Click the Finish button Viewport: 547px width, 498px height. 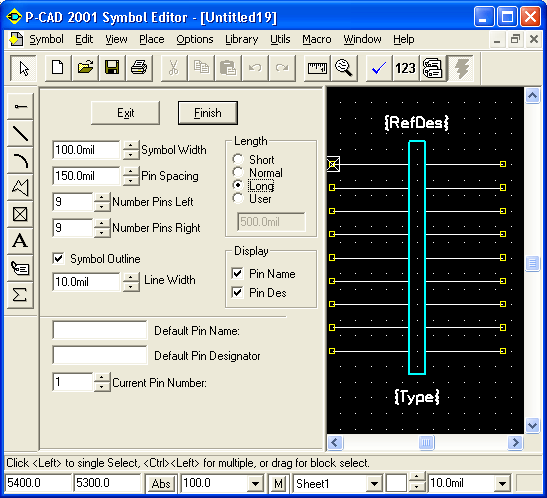click(208, 113)
